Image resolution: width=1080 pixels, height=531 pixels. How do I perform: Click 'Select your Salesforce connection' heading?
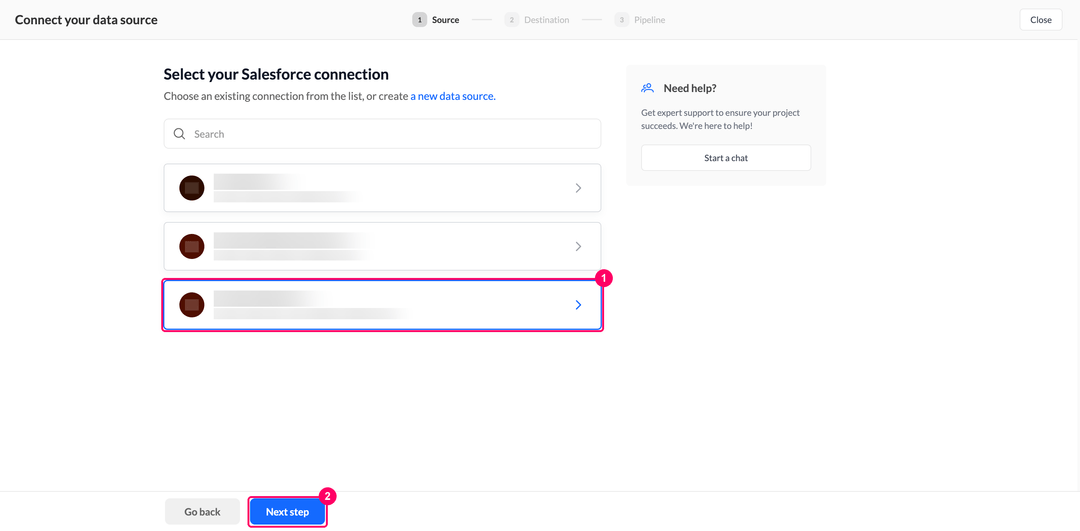pyautogui.click(x=276, y=74)
